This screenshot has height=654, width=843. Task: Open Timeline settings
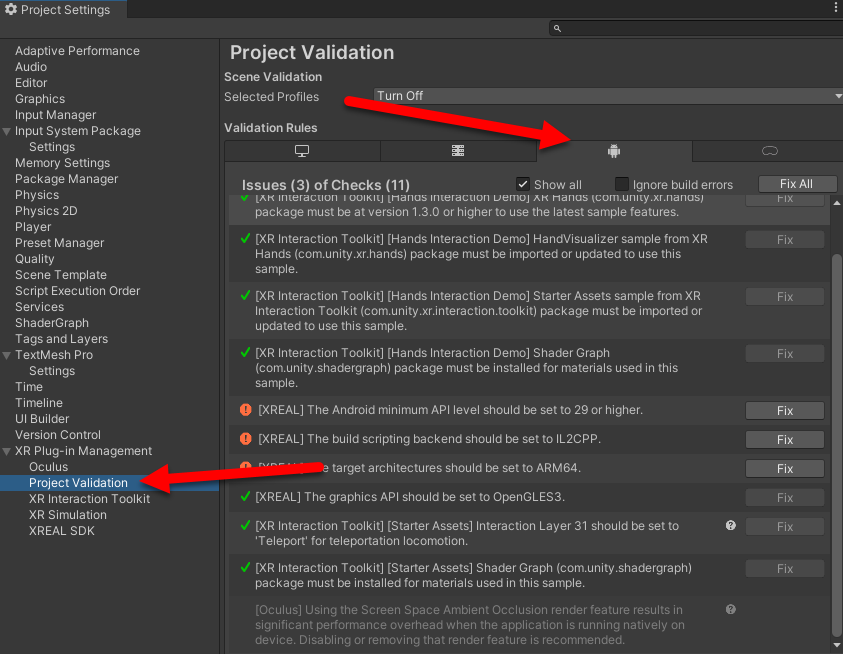coord(39,403)
